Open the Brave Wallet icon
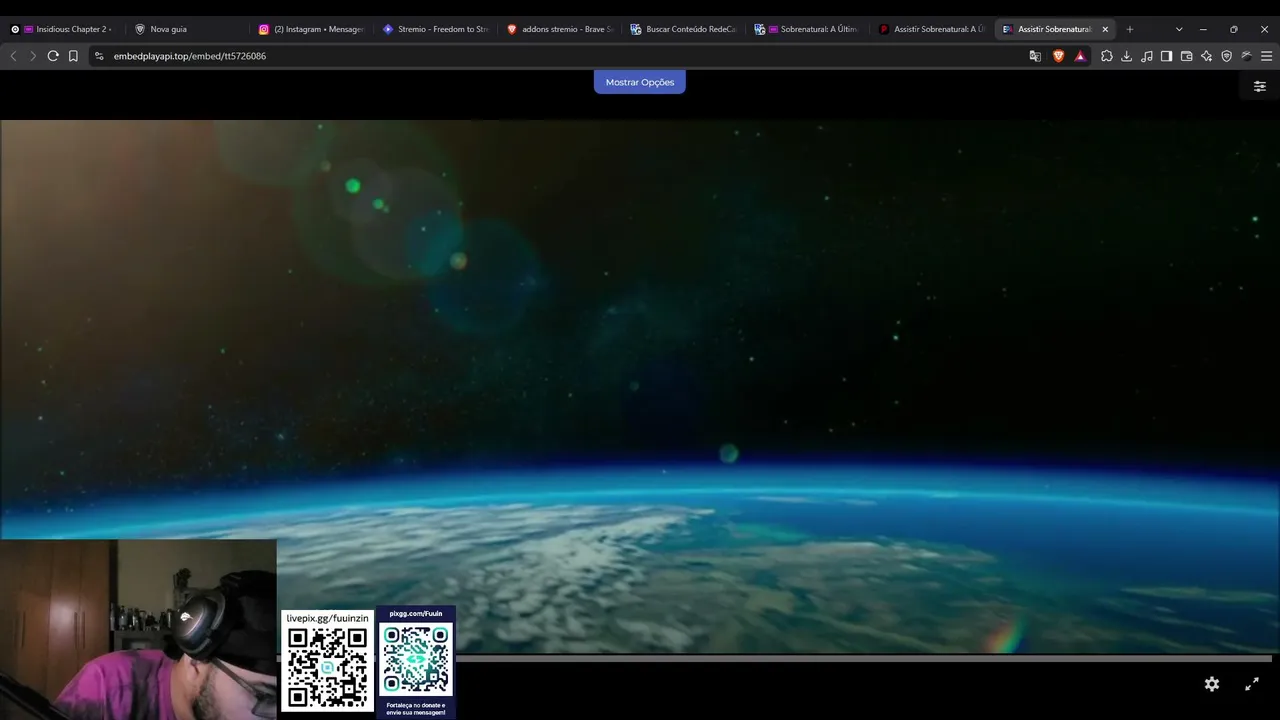The width and height of the screenshot is (1280, 720). [x=1187, y=56]
